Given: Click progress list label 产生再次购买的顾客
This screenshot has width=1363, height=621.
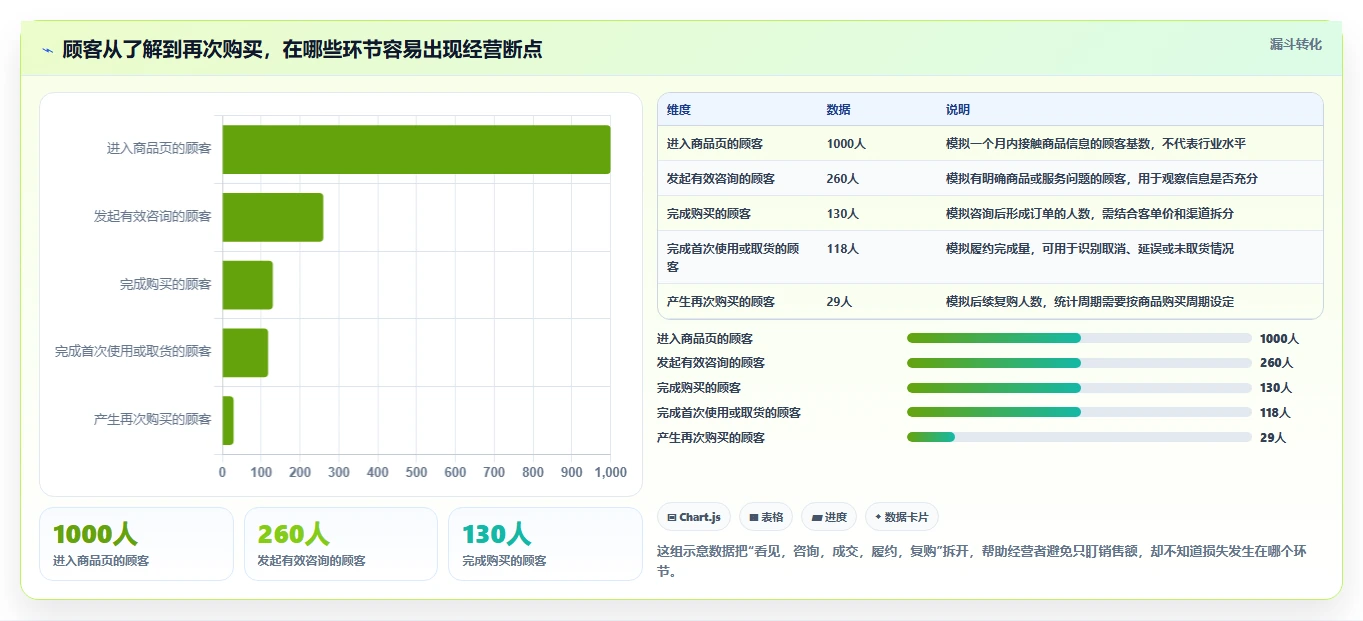Looking at the screenshot, I should pyautogui.click(x=711, y=438).
